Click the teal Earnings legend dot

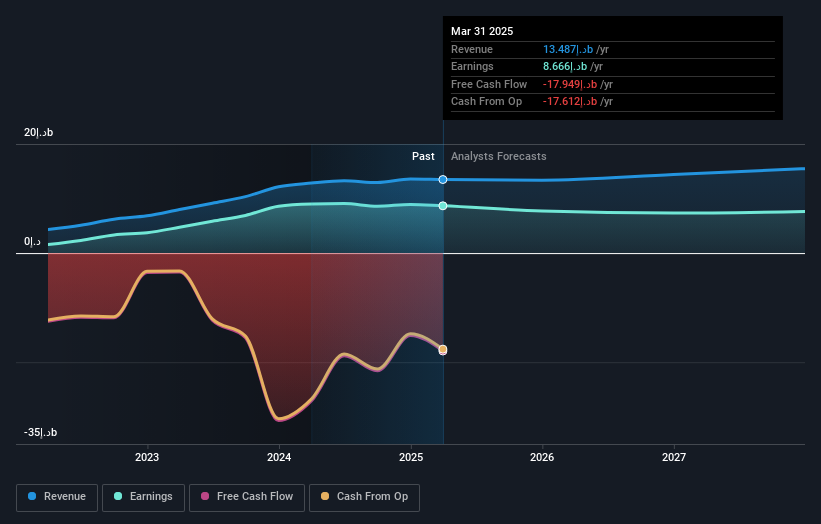pos(118,496)
